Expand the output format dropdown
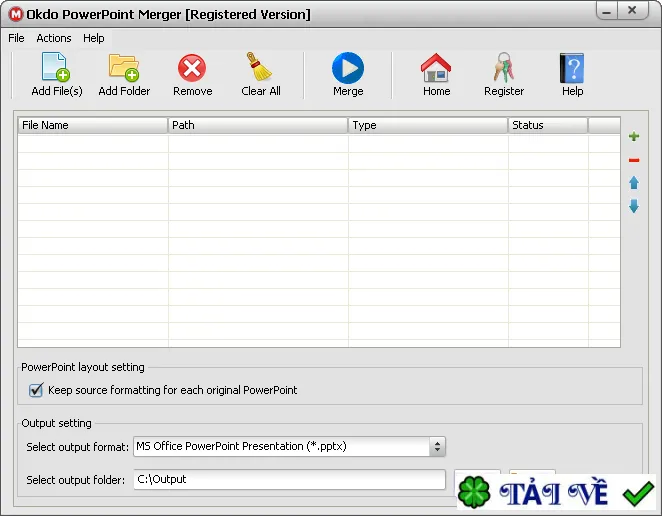The height and width of the screenshot is (516, 662). point(437,446)
